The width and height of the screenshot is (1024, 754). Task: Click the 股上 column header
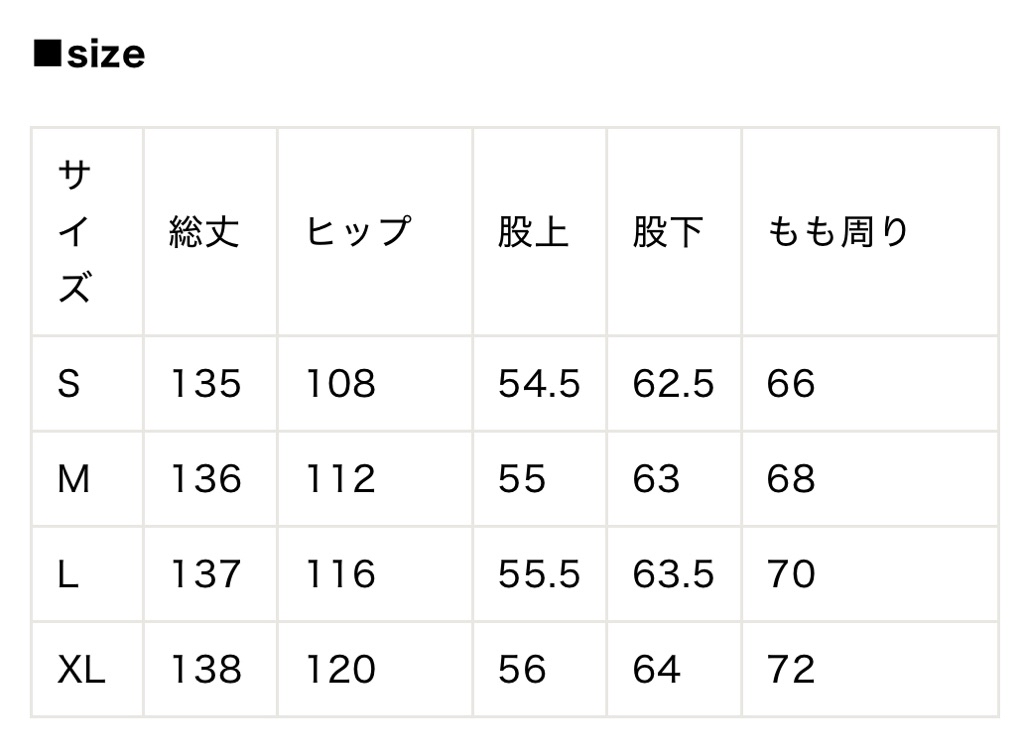(533, 232)
